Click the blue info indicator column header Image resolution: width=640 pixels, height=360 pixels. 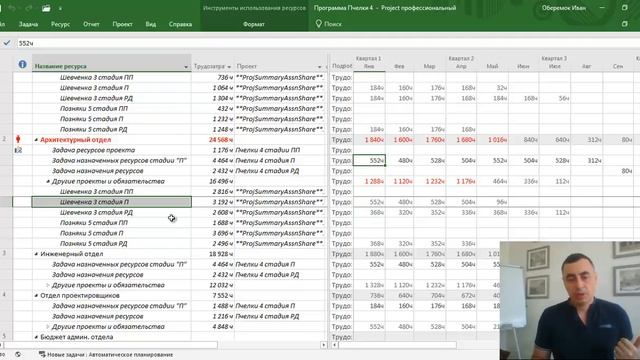click(x=22, y=64)
